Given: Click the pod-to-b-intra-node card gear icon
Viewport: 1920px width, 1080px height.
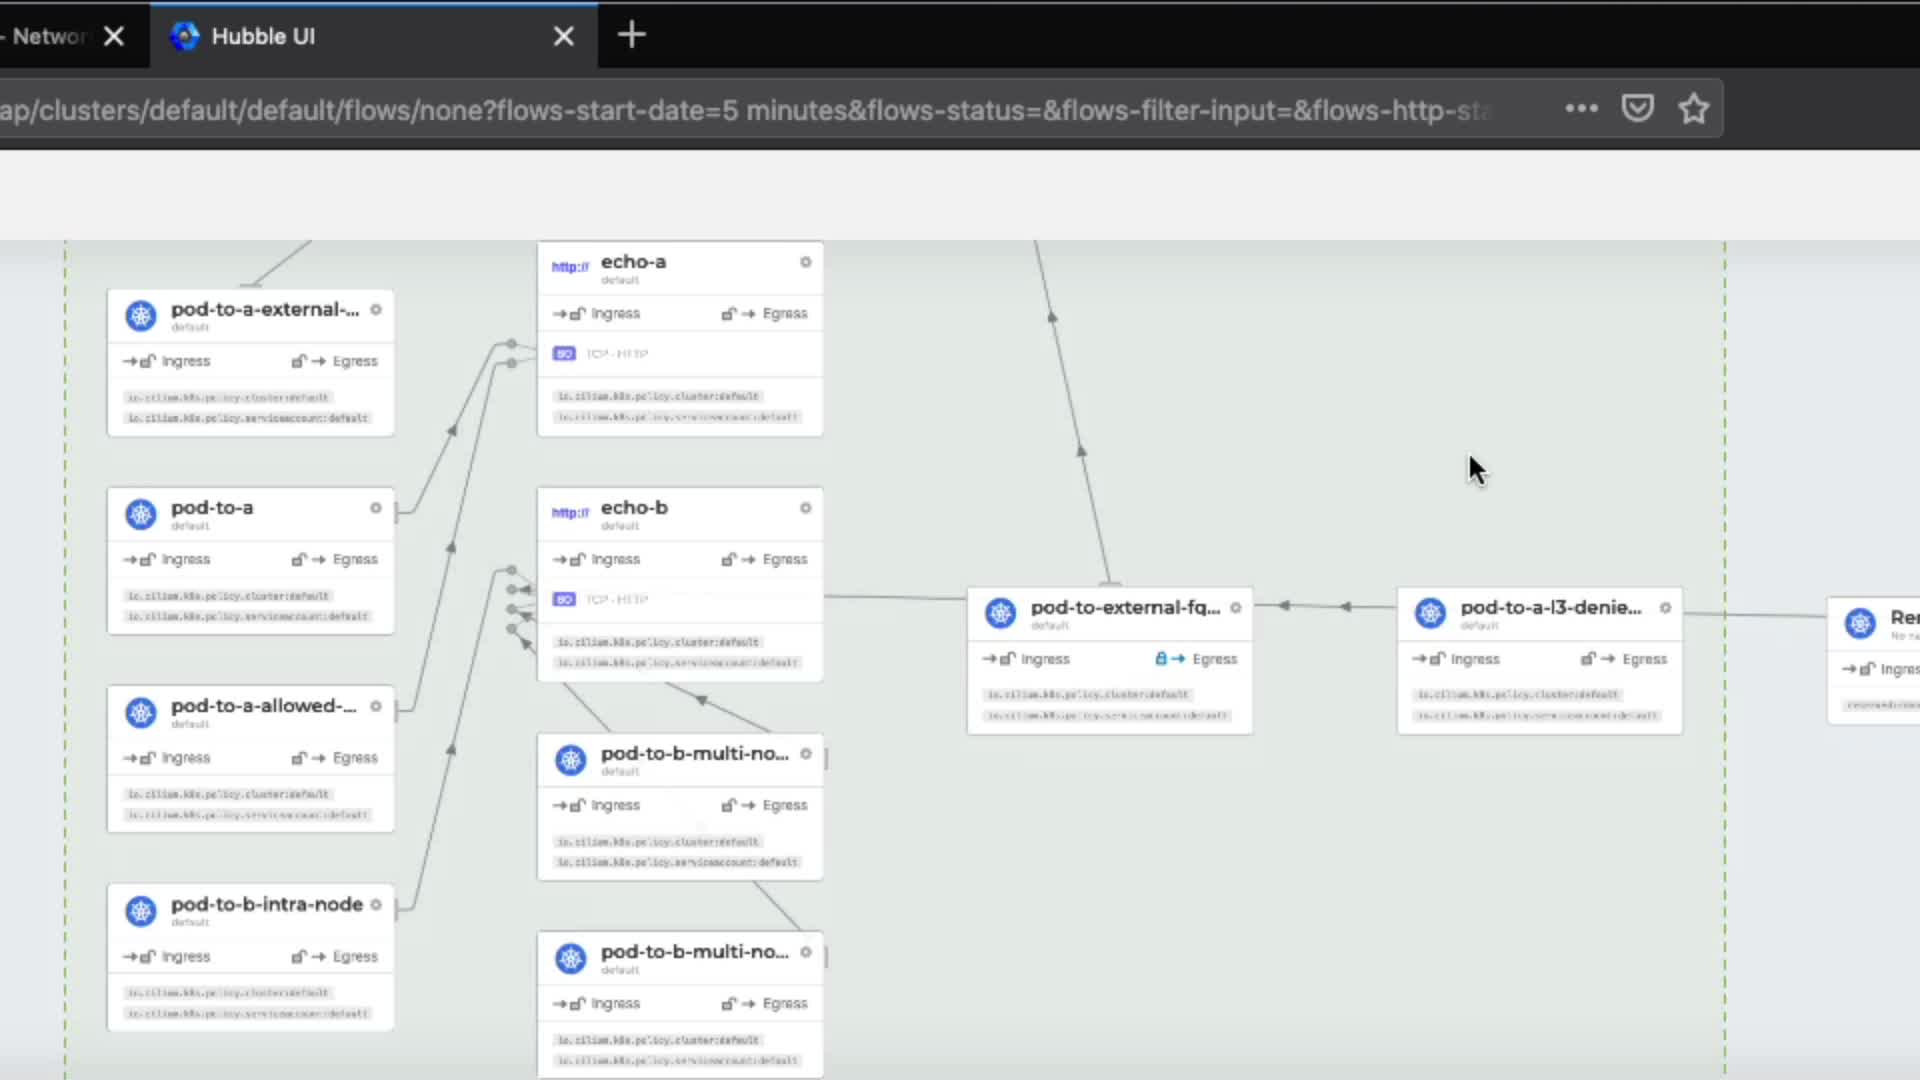Looking at the screenshot, I should (376, 905).
